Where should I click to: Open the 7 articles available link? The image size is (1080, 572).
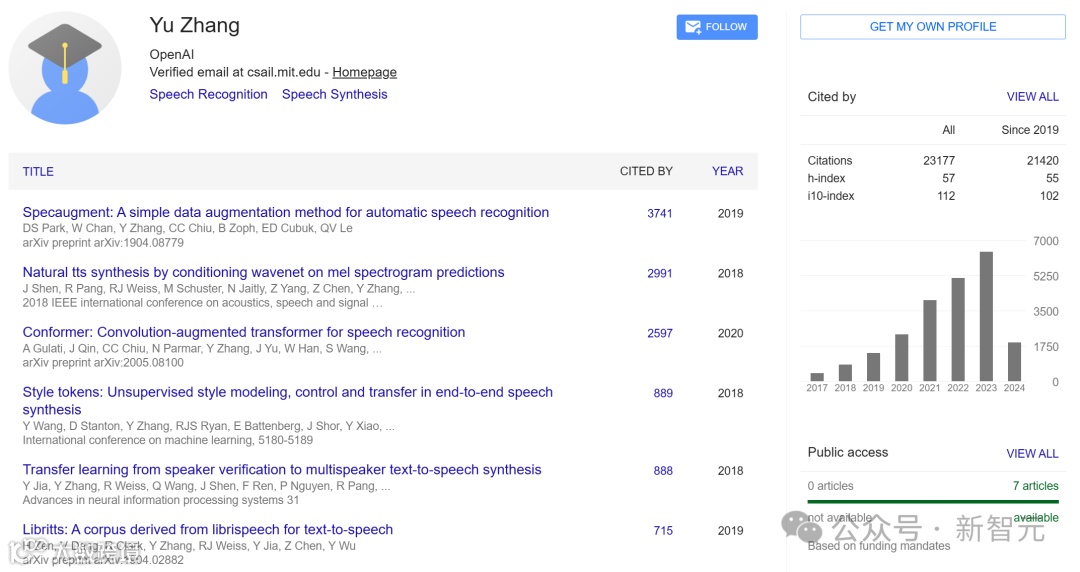(x=1035, y=486)
